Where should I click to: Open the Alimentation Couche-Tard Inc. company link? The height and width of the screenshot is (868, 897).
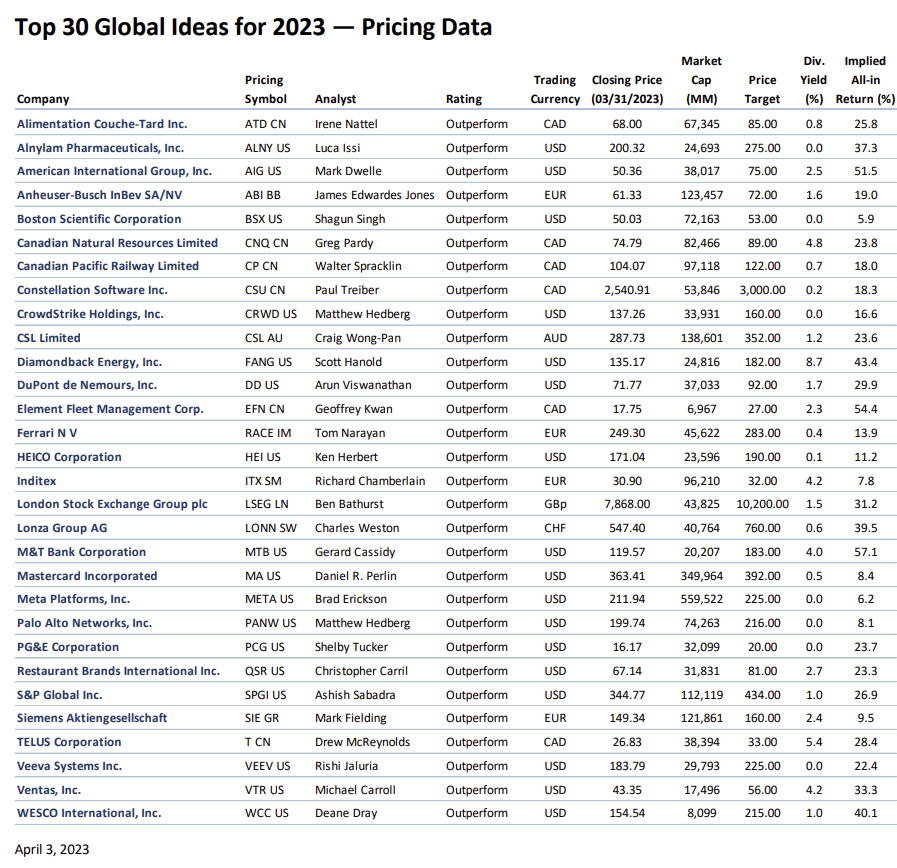[102, 124]
